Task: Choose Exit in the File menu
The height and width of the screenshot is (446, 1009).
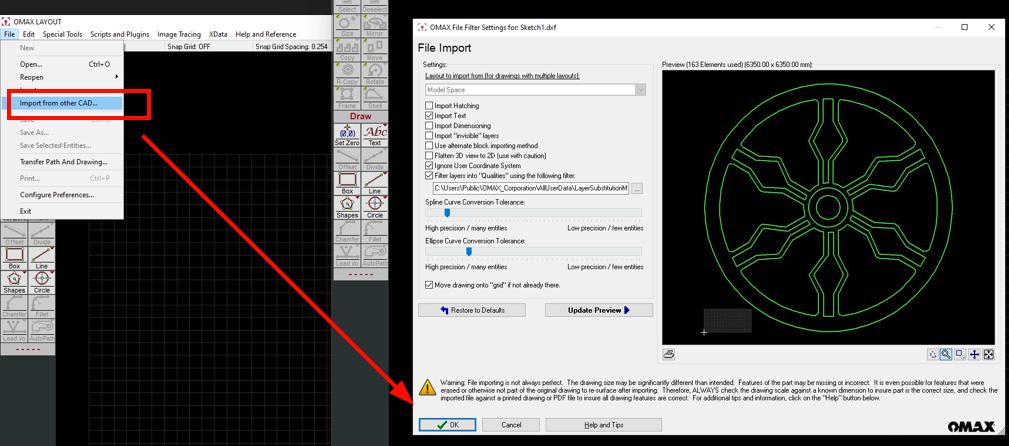Action: (x=62, y=211)
